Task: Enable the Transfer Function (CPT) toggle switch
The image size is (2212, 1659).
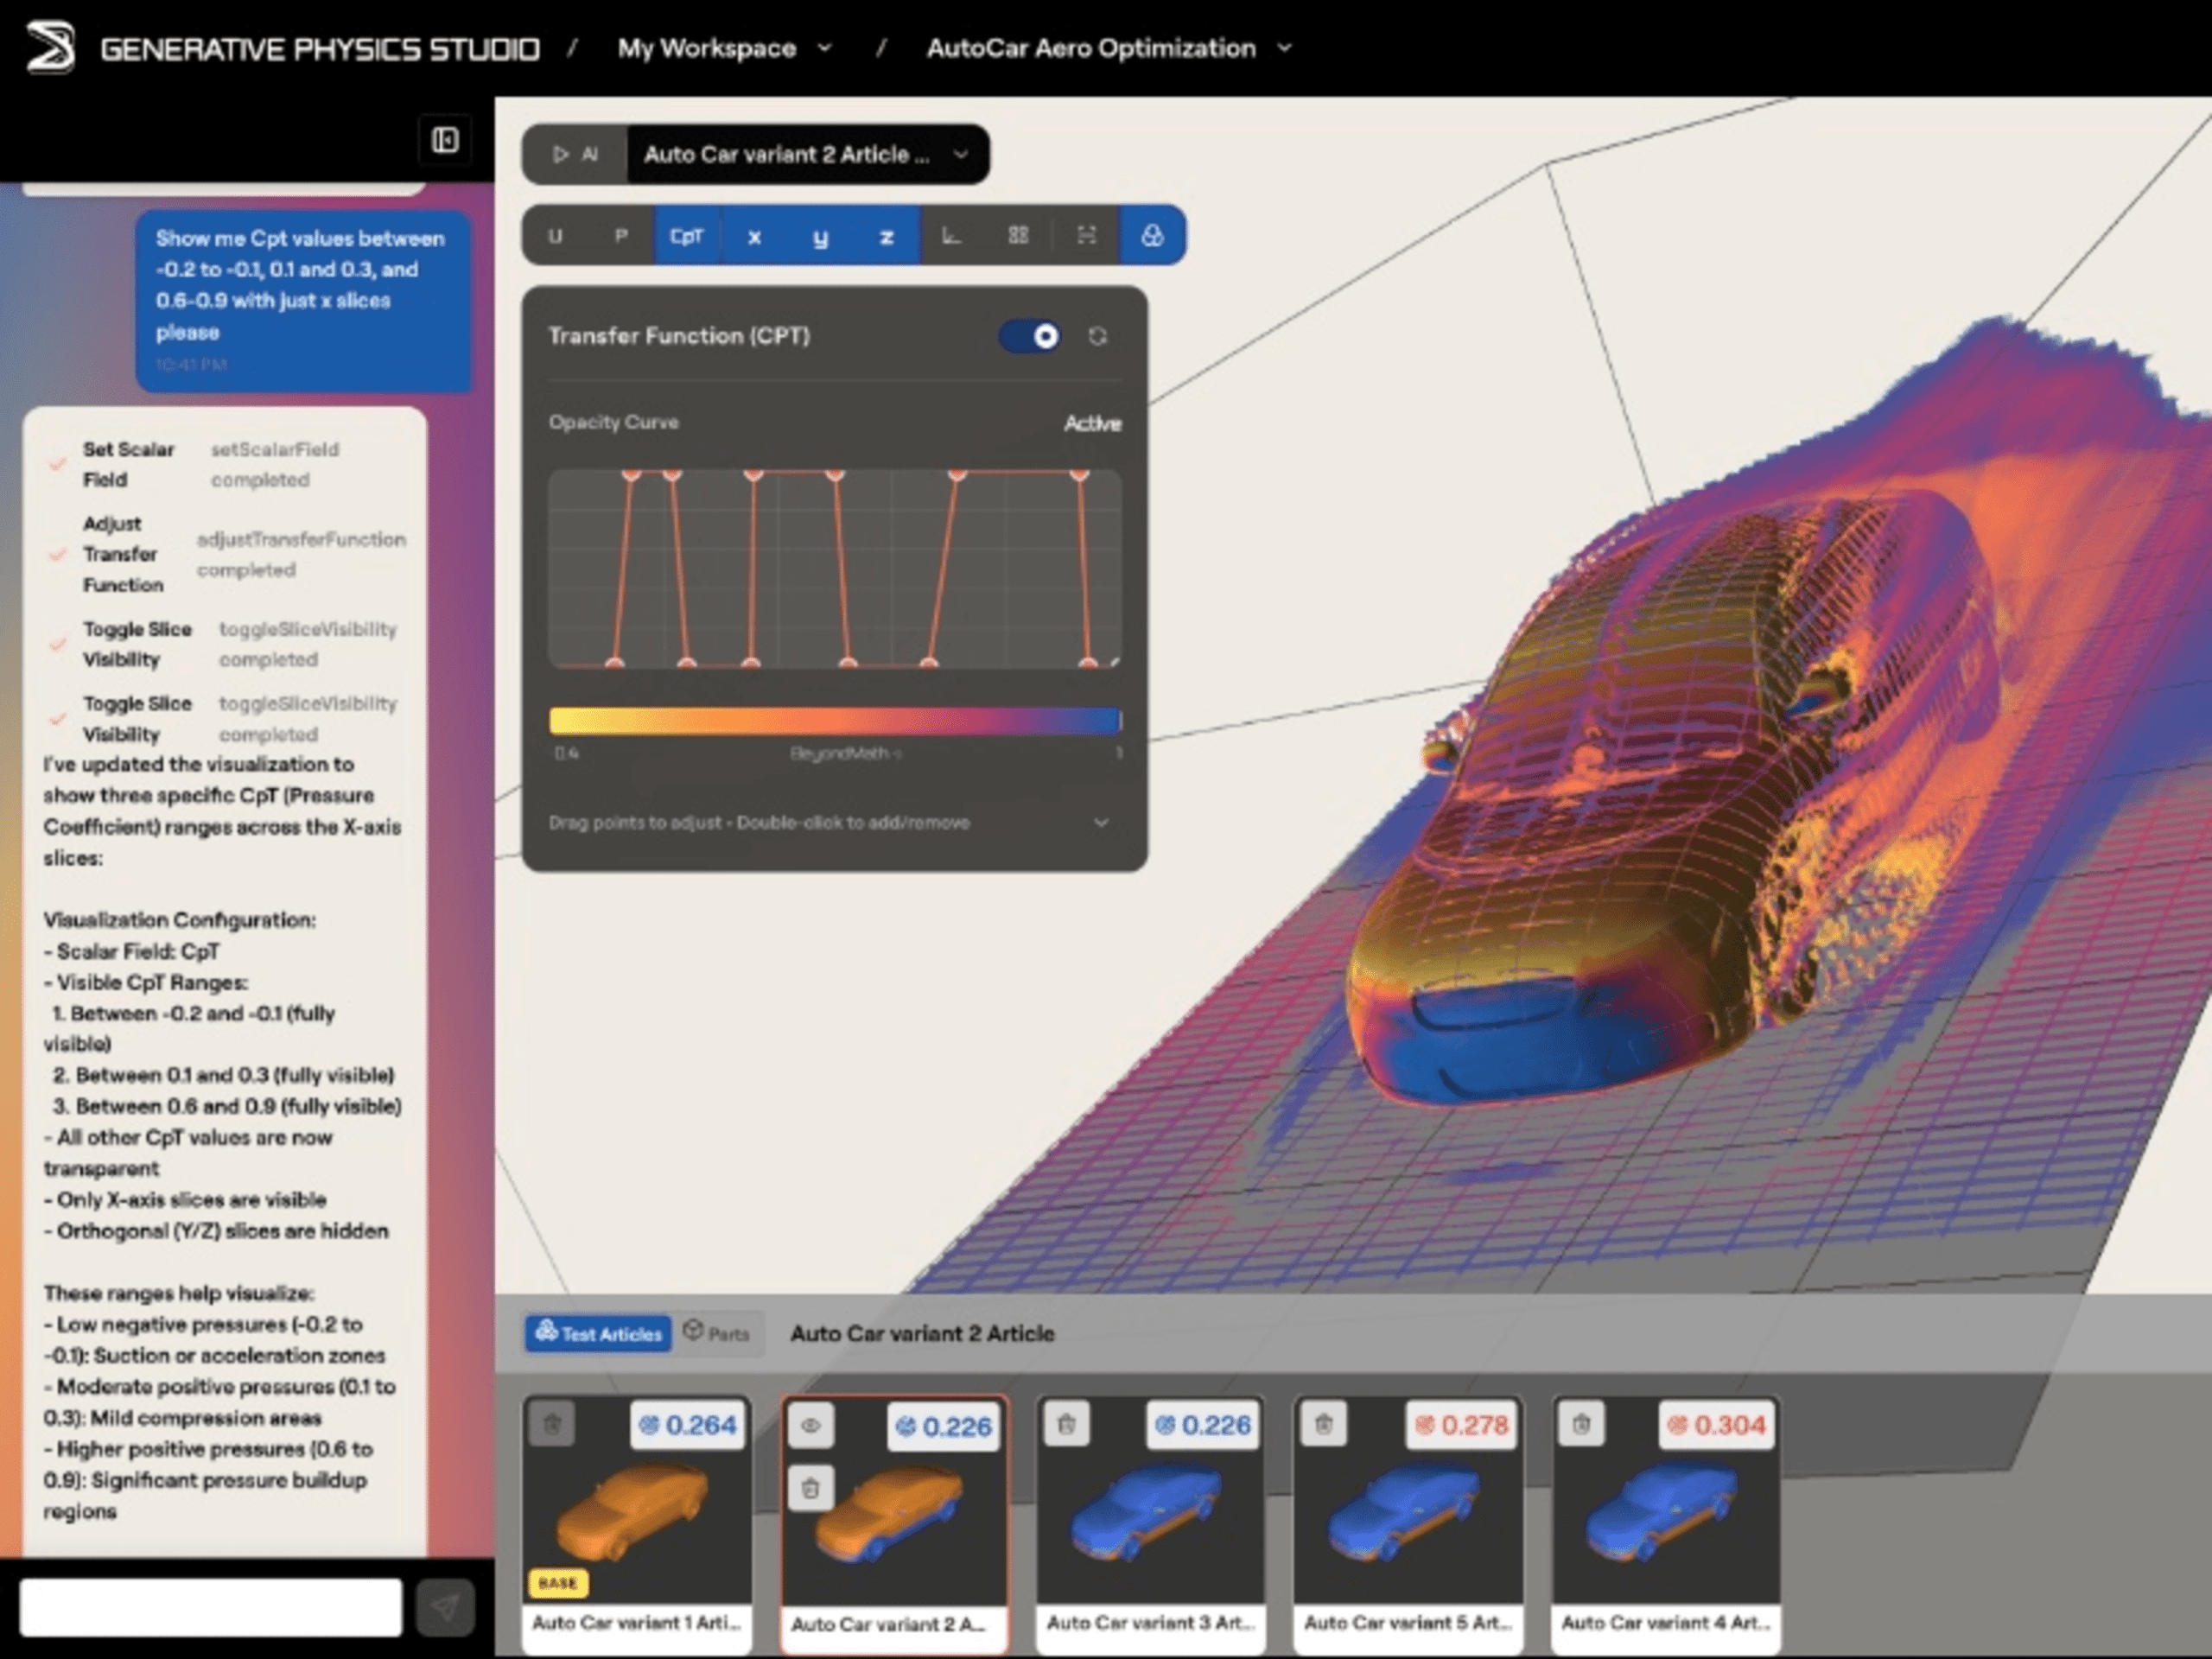Action: coord(1030,337)
